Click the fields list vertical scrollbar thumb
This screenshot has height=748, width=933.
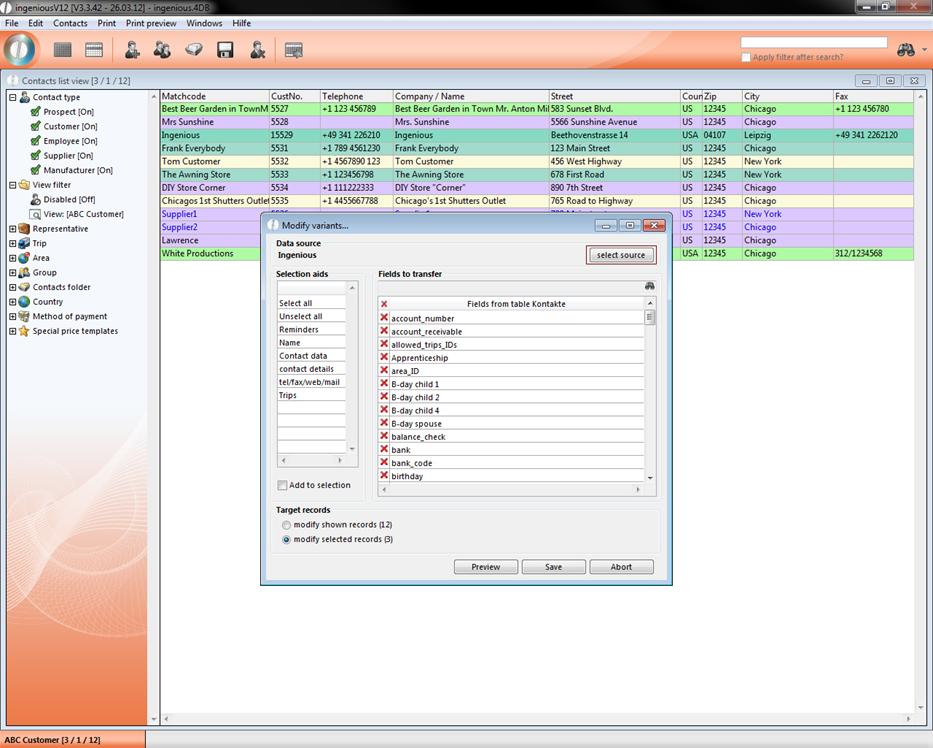650,318
